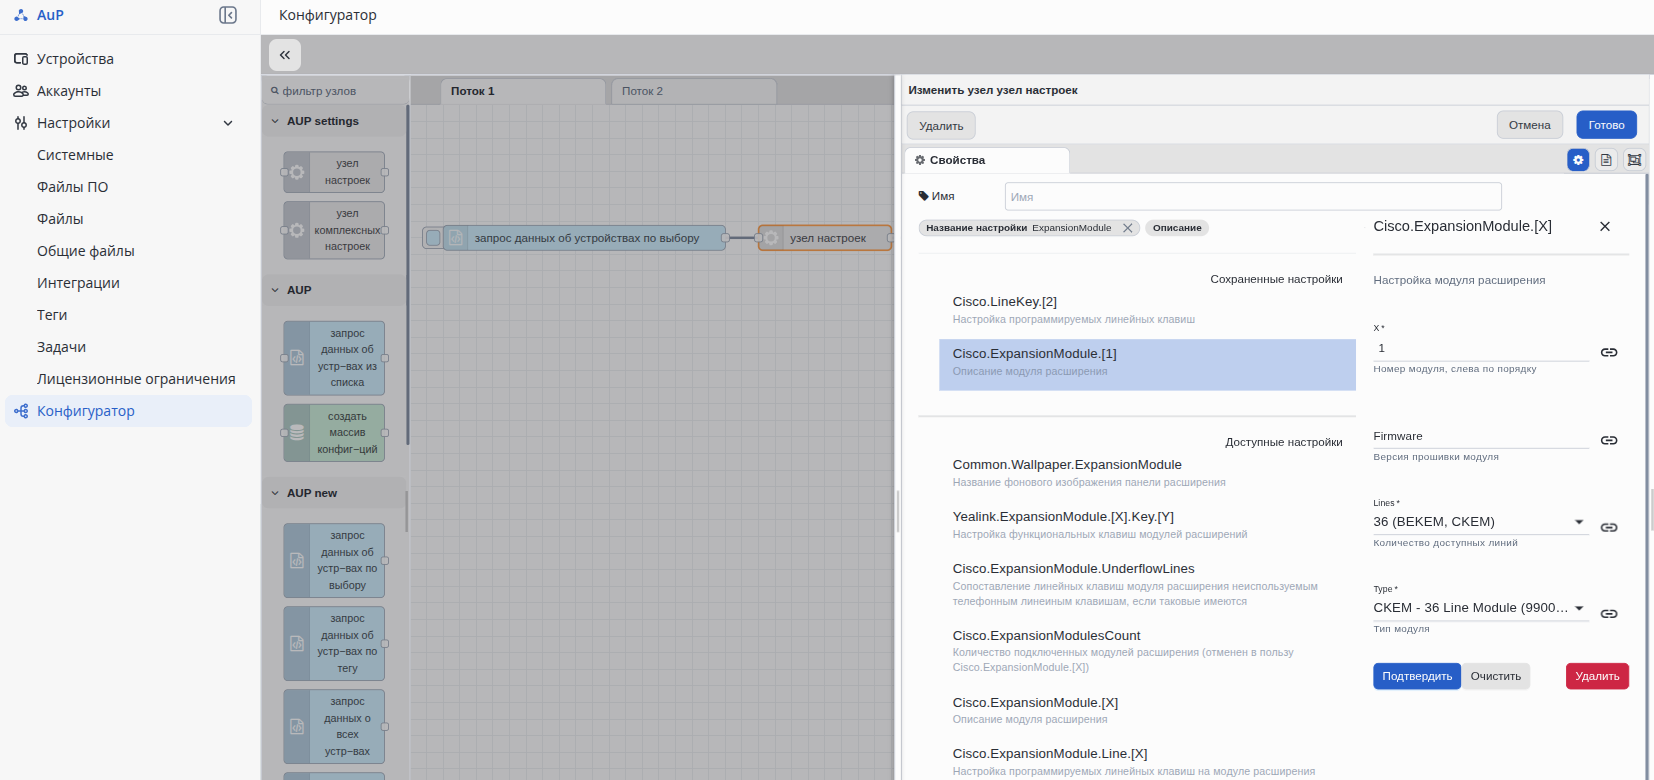Collapse the left sidebar panel icon

pyautogui.click(x=228, y=15)
